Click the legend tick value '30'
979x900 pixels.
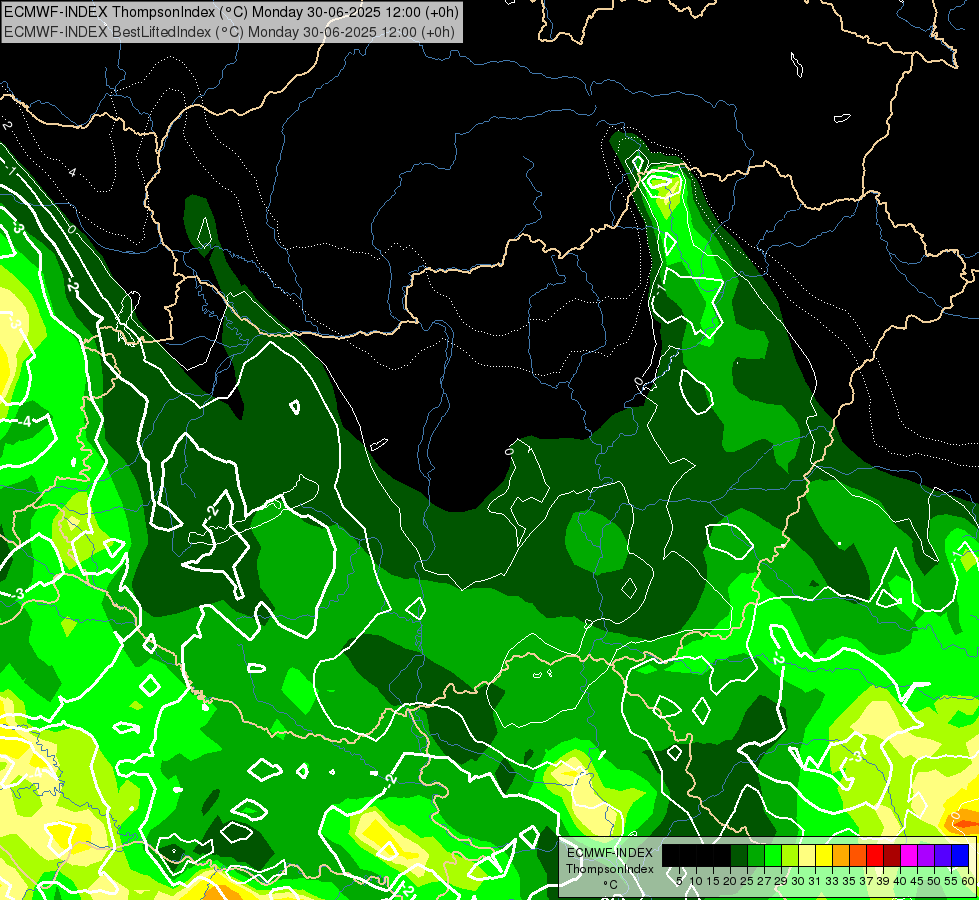(797, 881)
